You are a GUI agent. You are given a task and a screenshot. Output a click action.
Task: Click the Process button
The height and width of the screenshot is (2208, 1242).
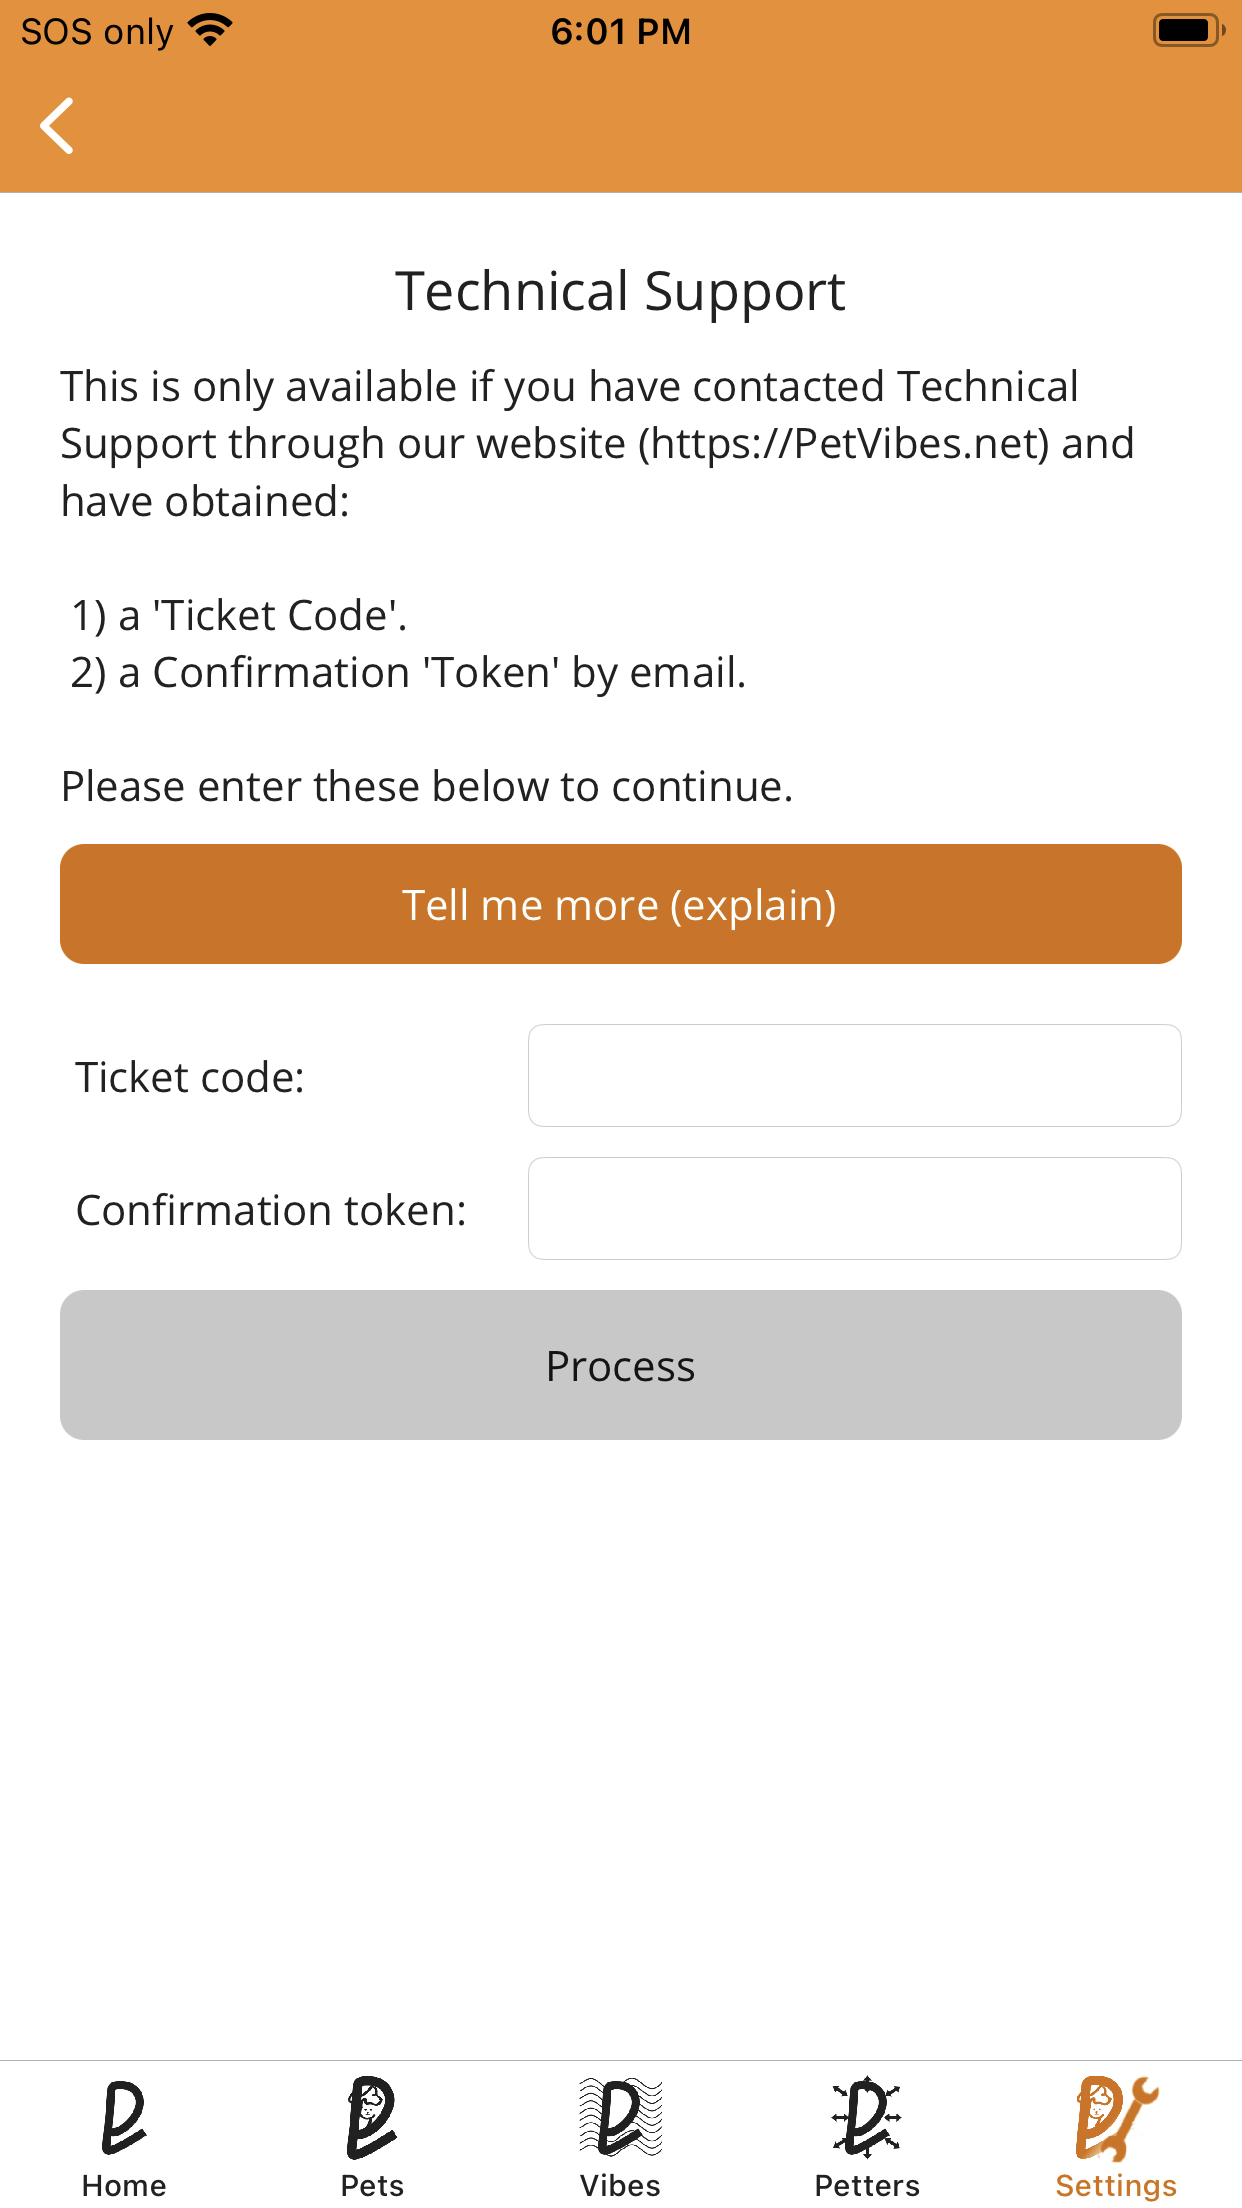[621, 1365]
